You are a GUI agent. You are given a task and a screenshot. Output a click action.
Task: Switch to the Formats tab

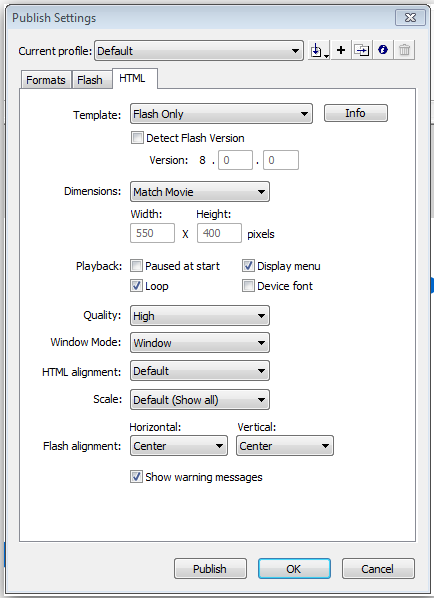coord(46,80)
